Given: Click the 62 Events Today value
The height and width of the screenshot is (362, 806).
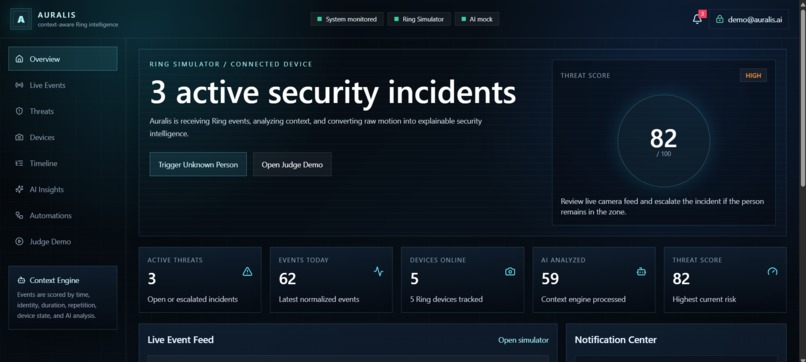Looking at the screenshot, I should click(x=287, y=279).
